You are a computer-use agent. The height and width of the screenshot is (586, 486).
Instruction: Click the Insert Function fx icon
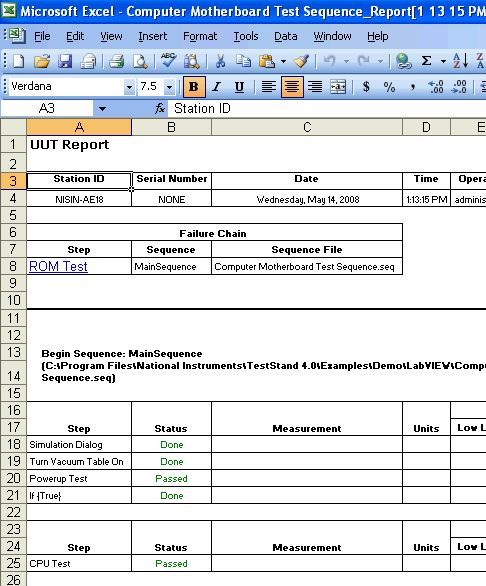tap(160, 109)
